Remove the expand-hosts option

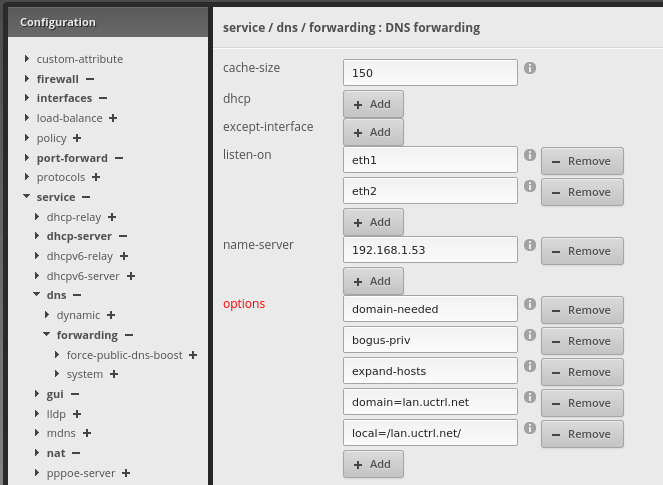click(582, 372)
